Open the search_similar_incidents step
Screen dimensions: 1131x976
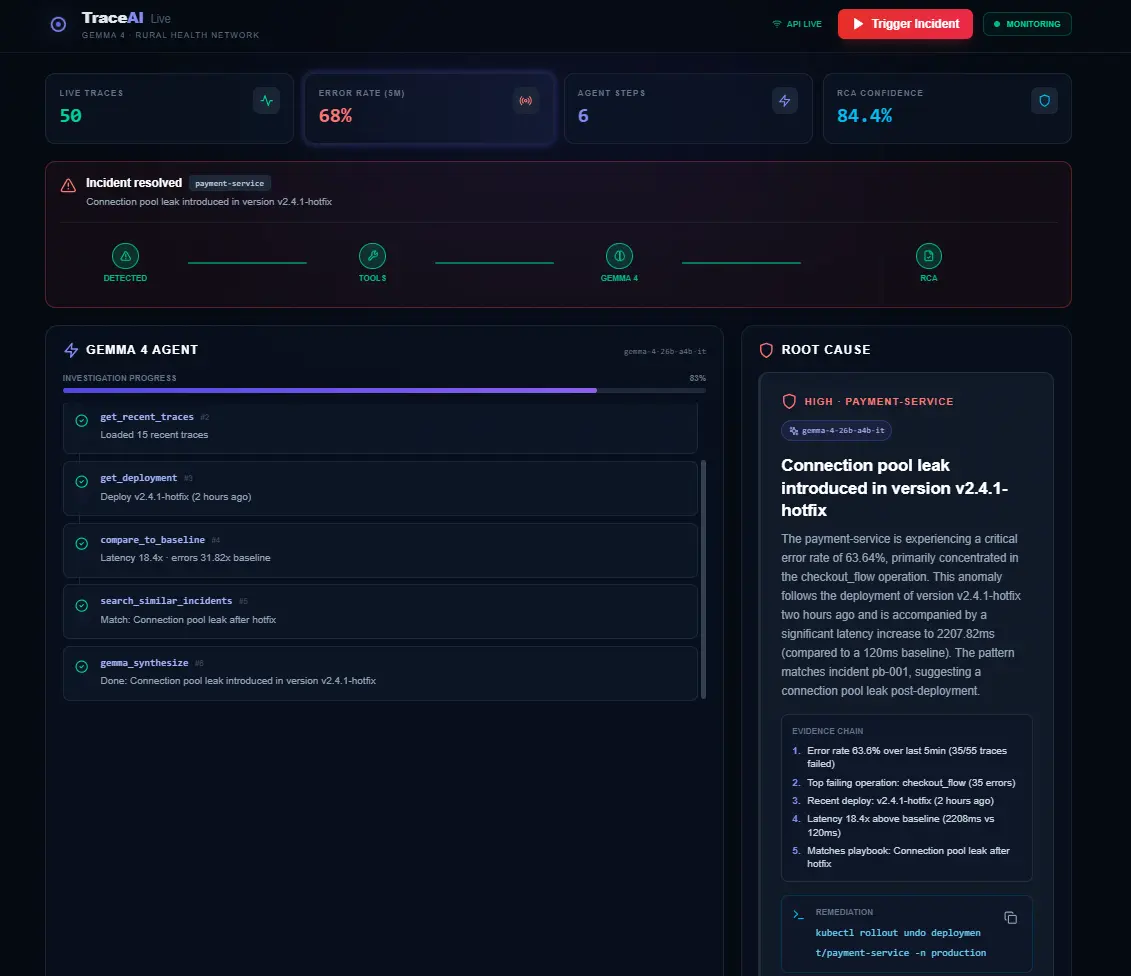tap(380, 611)
